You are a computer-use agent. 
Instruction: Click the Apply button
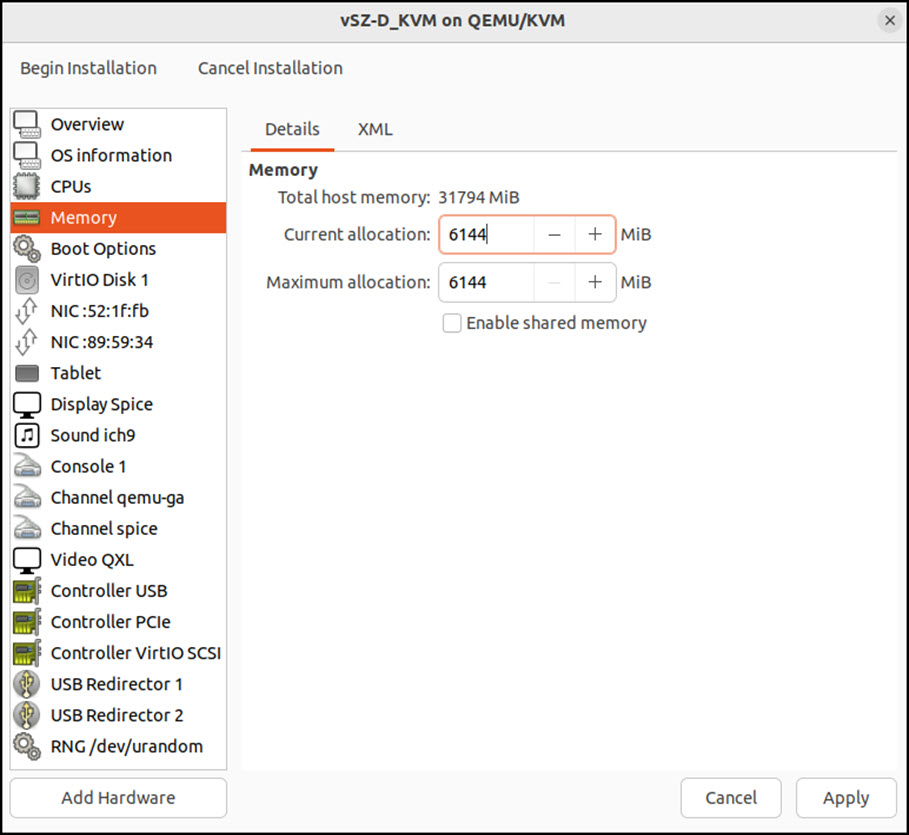846,798
